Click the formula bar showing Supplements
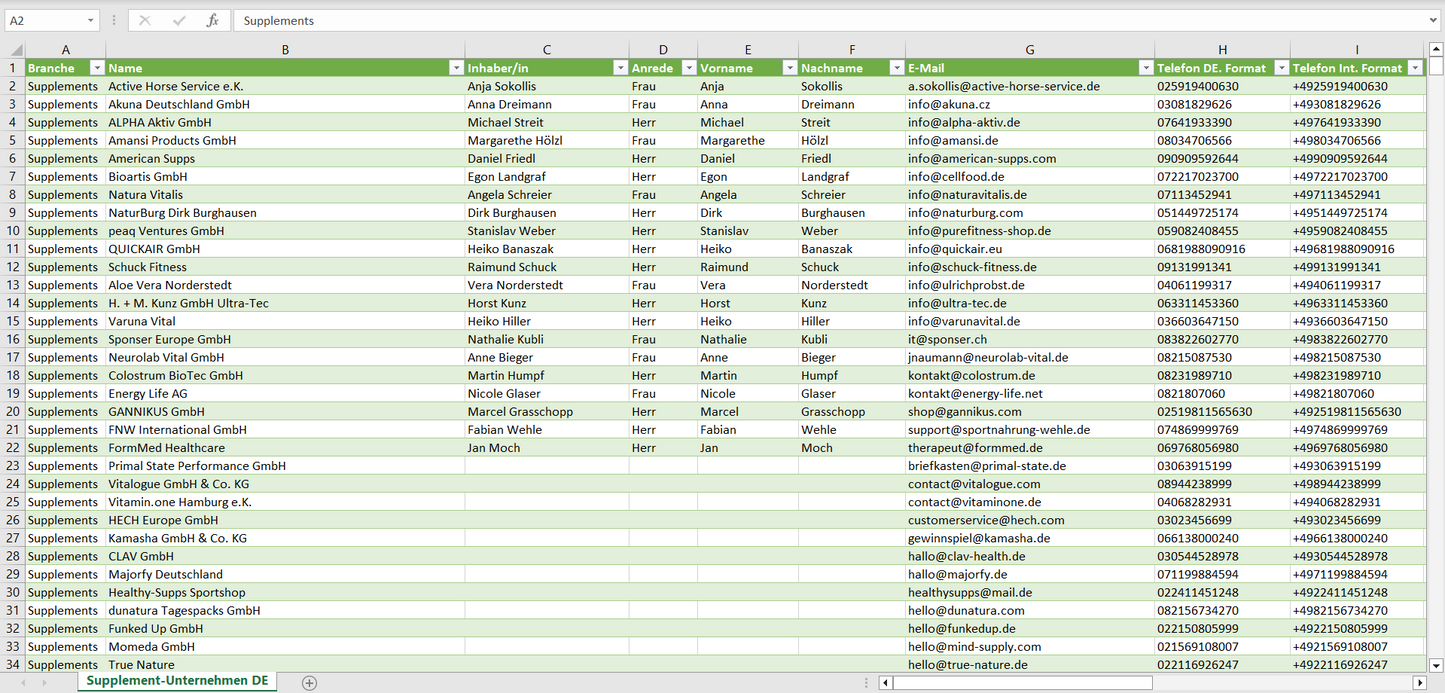 [830, 20]
